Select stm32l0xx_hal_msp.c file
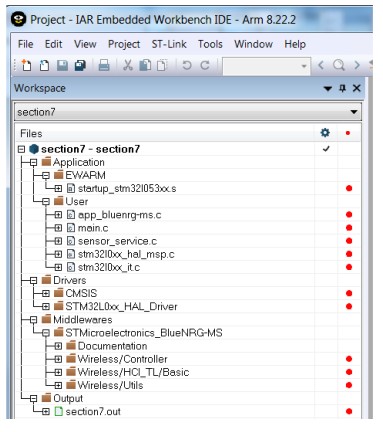This screenshot has height=432, width=383. click(x=126, y=254)
